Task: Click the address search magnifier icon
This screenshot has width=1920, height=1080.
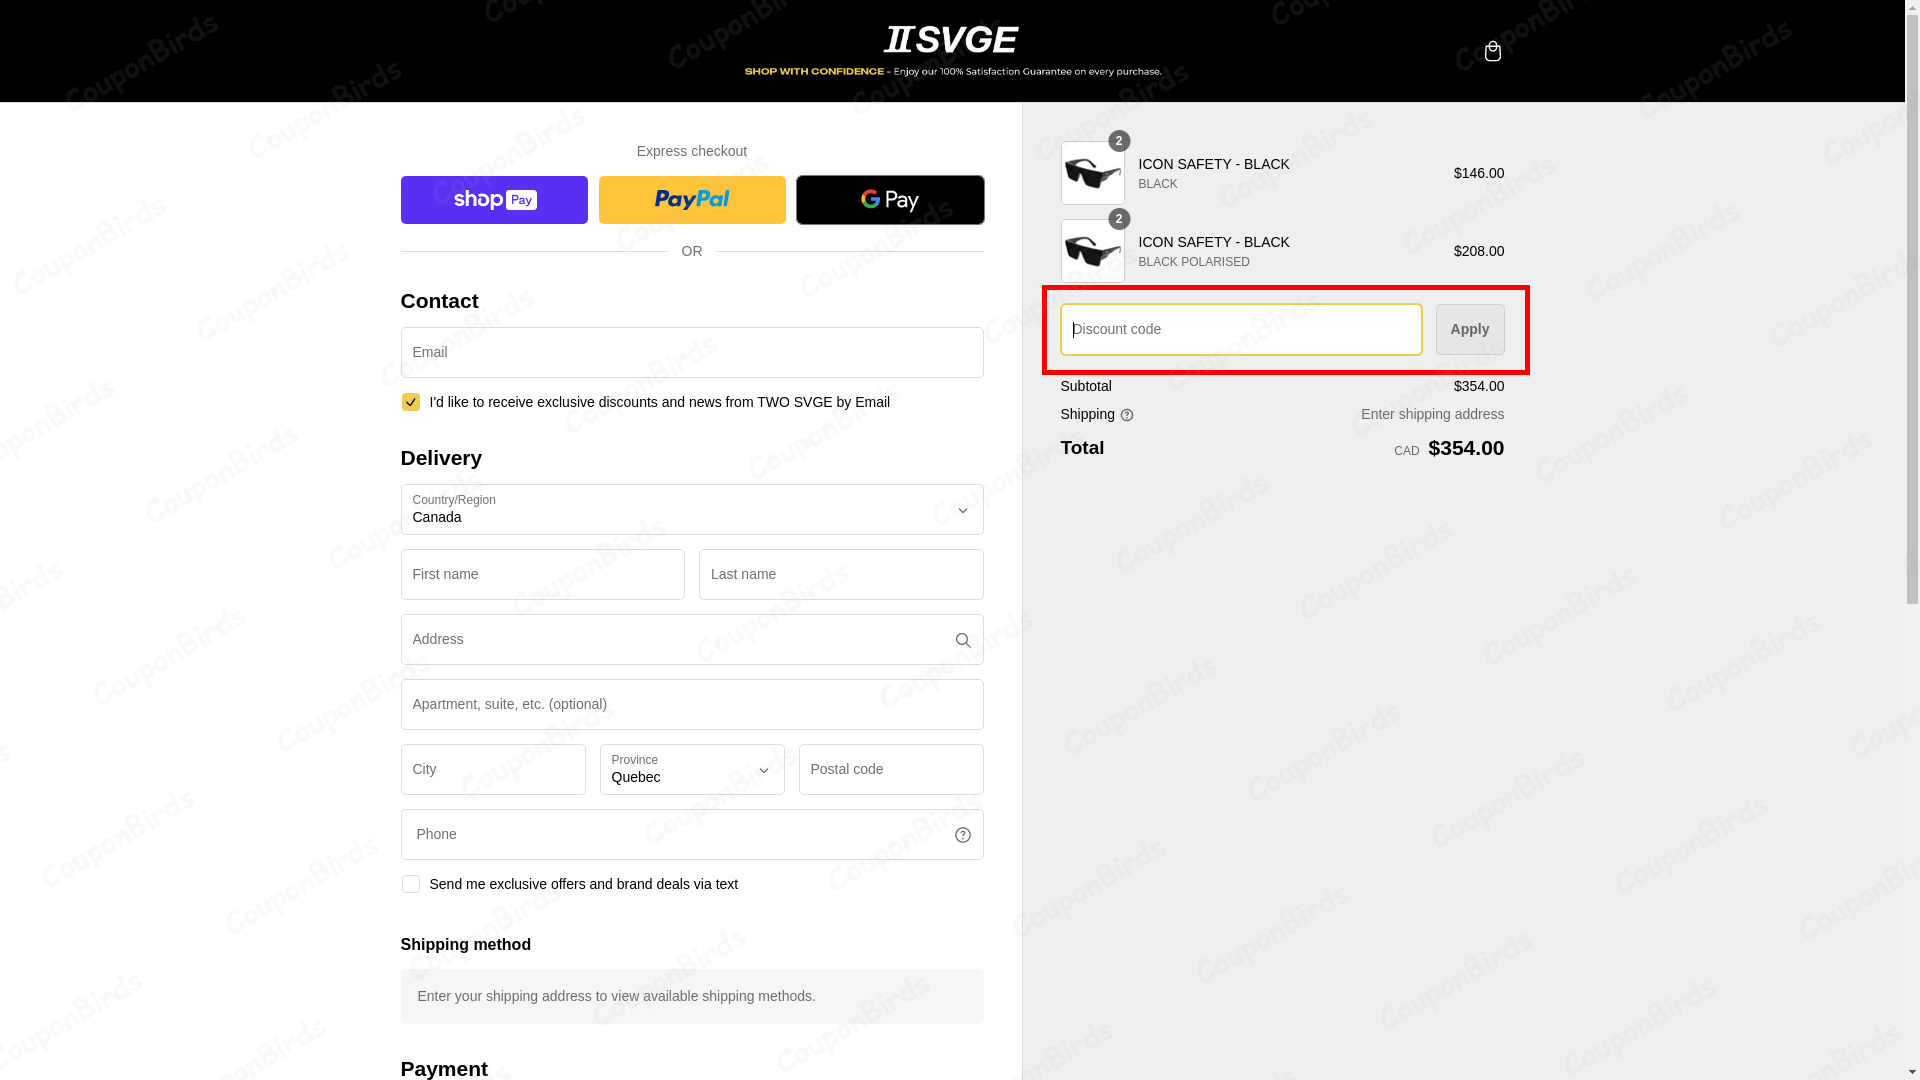Action: pos(962,639)
